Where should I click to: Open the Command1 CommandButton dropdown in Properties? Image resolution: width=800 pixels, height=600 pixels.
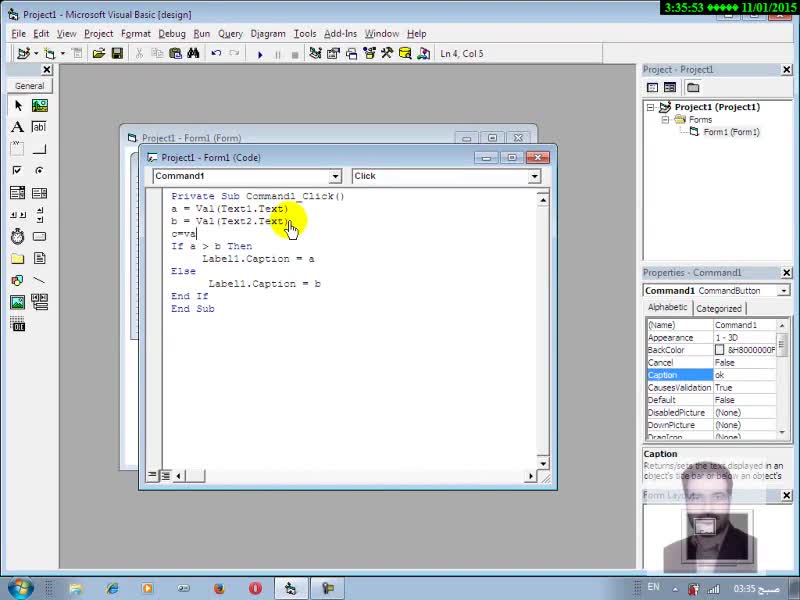click(784, 291)
